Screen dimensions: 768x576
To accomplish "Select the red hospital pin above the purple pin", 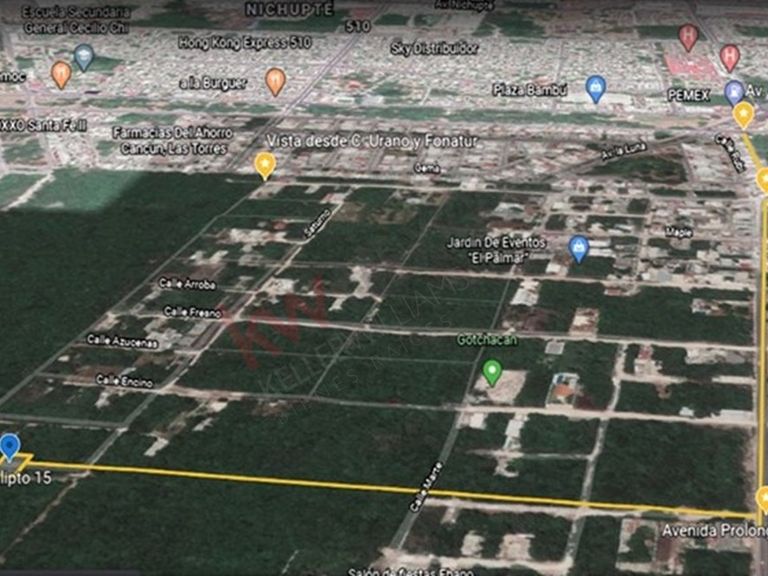I will (x=730, y=57).
